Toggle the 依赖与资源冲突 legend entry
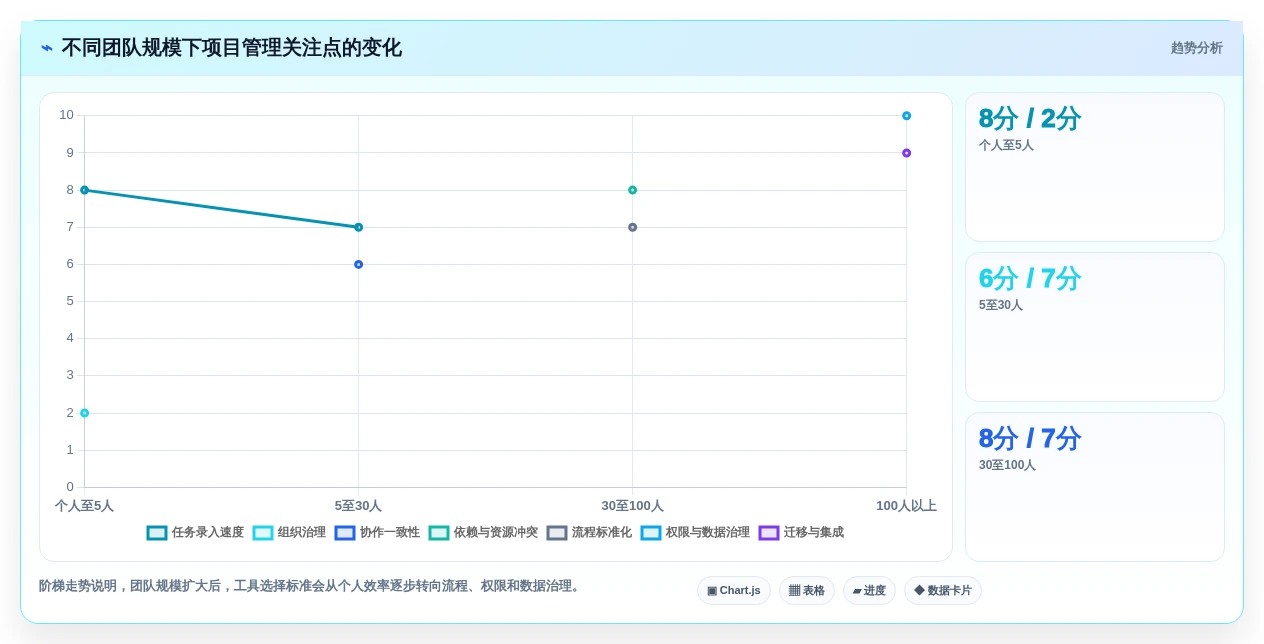1264x644 pixels. coord(483,533)
